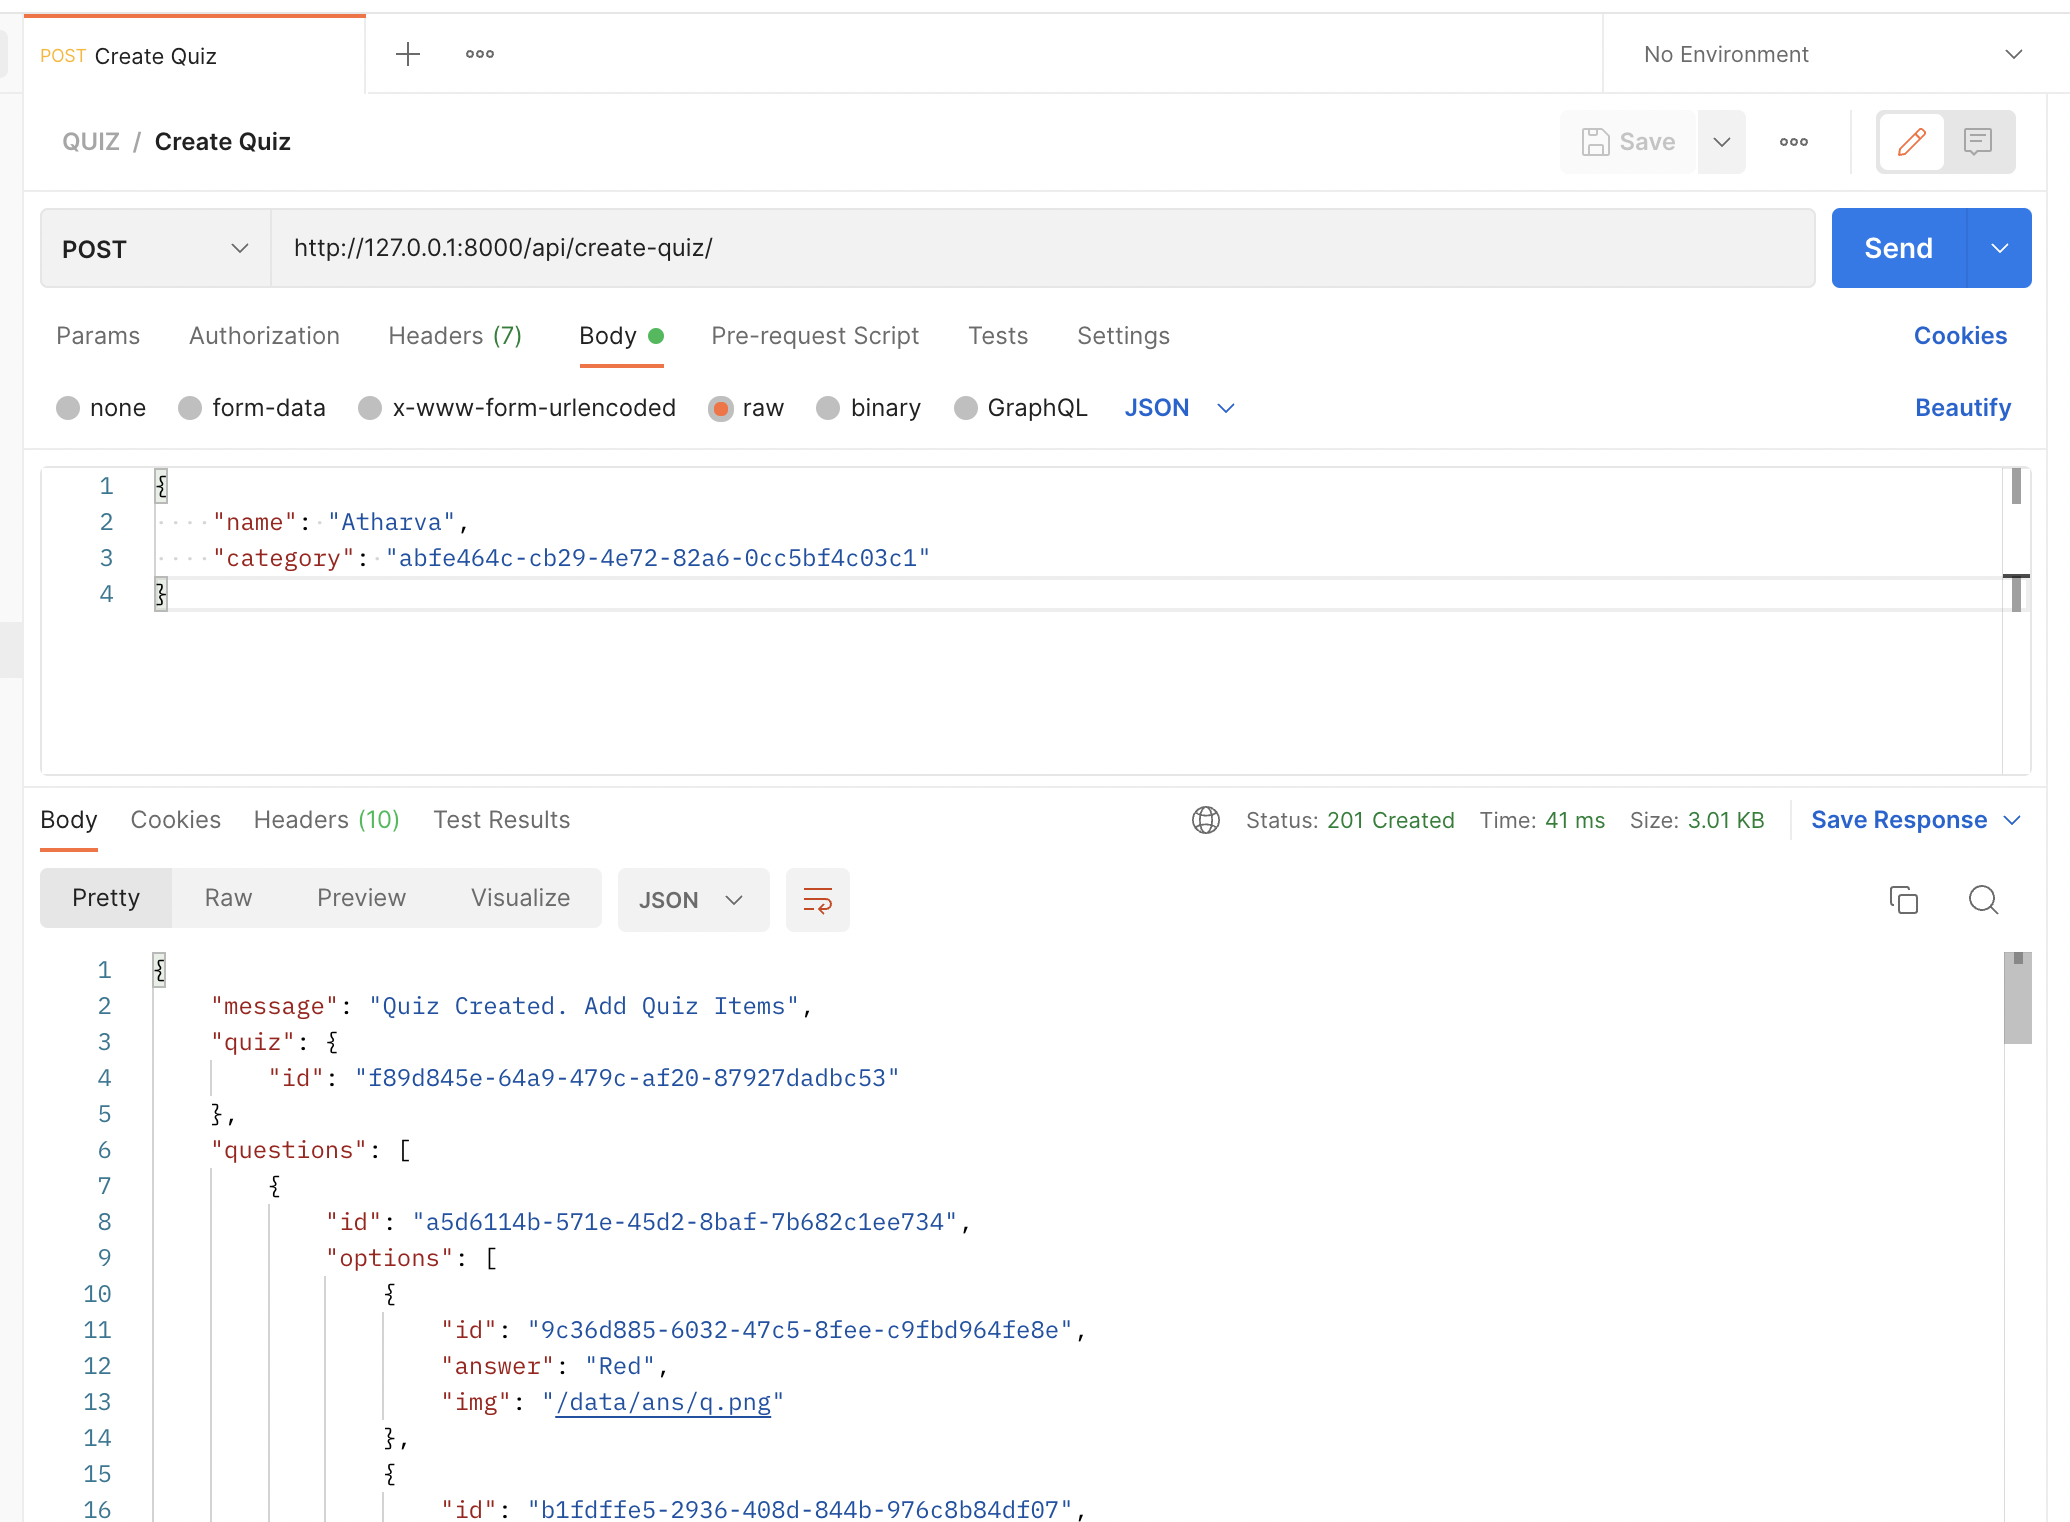Click the request URL input field
2070x1522 pixels.
[1040, 248]
